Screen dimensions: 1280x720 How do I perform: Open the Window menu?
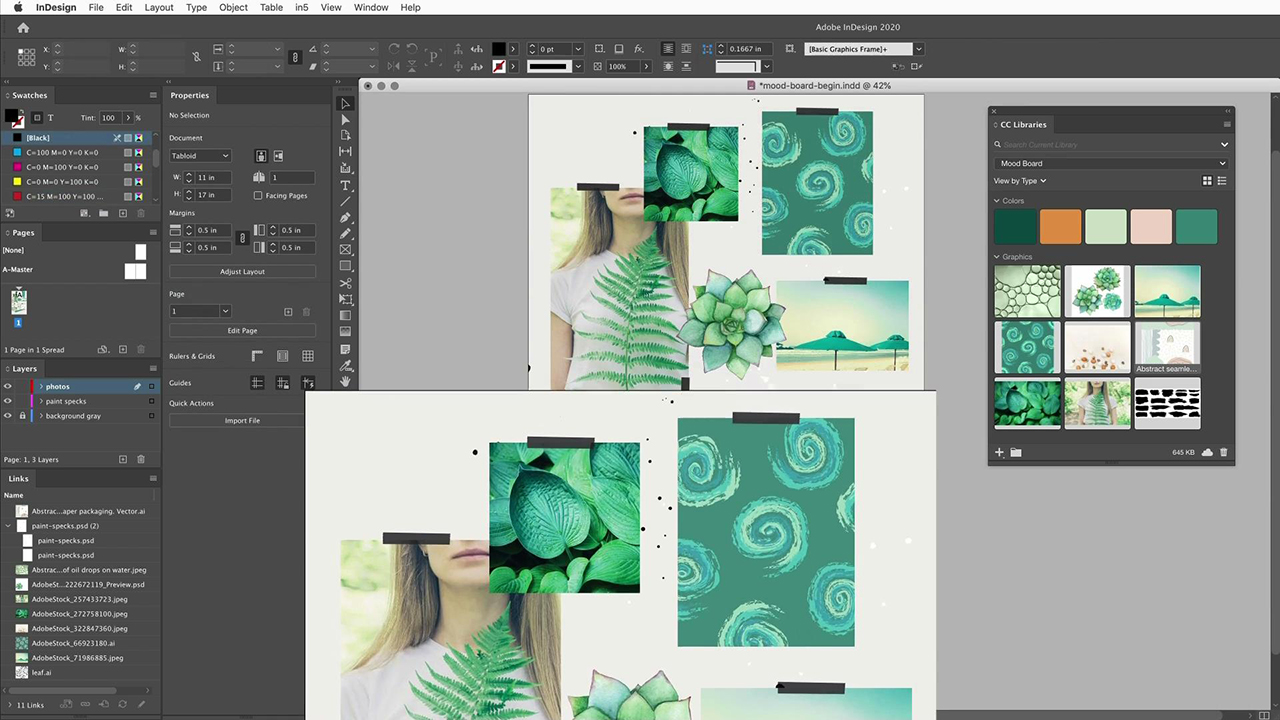click(x=371, y=7)
